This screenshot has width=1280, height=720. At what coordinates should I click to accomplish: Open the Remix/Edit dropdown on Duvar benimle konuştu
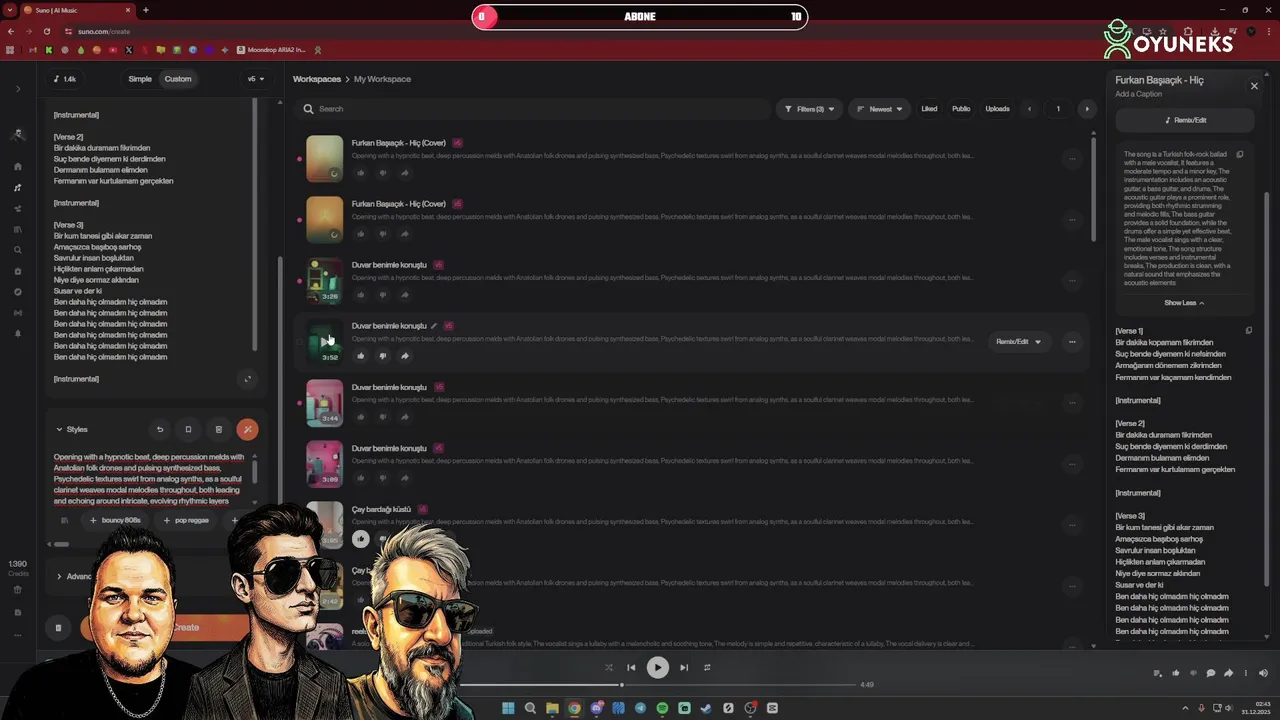[1018, 342]
